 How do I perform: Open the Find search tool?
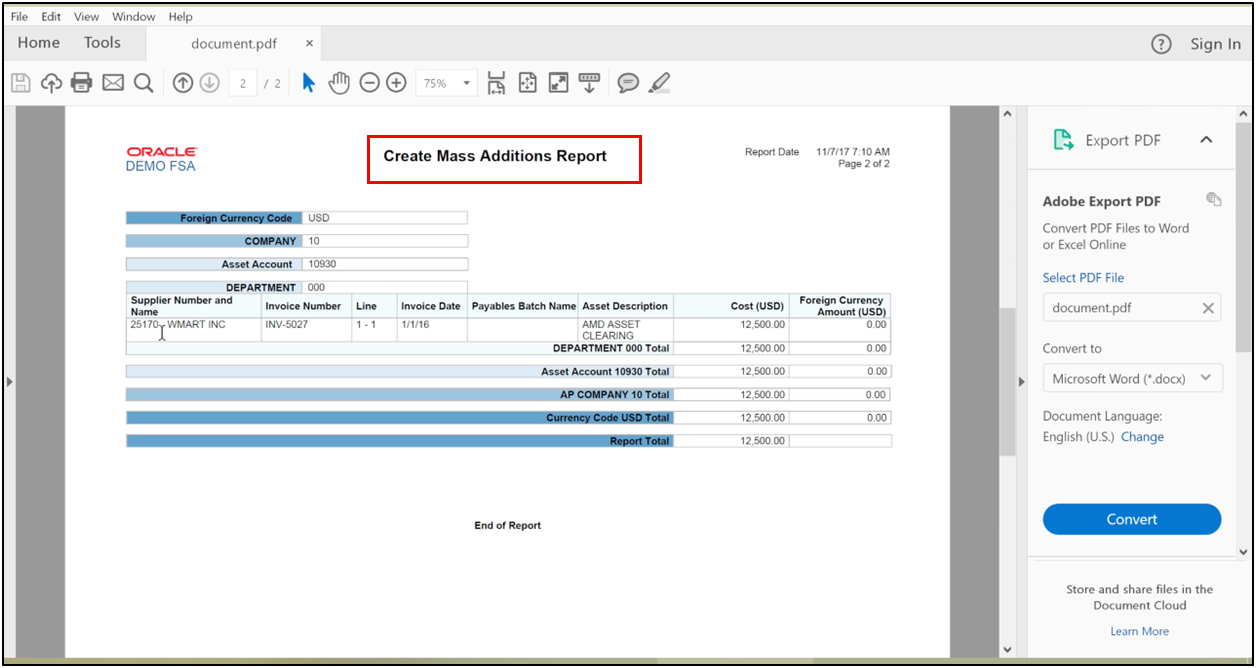143,82
